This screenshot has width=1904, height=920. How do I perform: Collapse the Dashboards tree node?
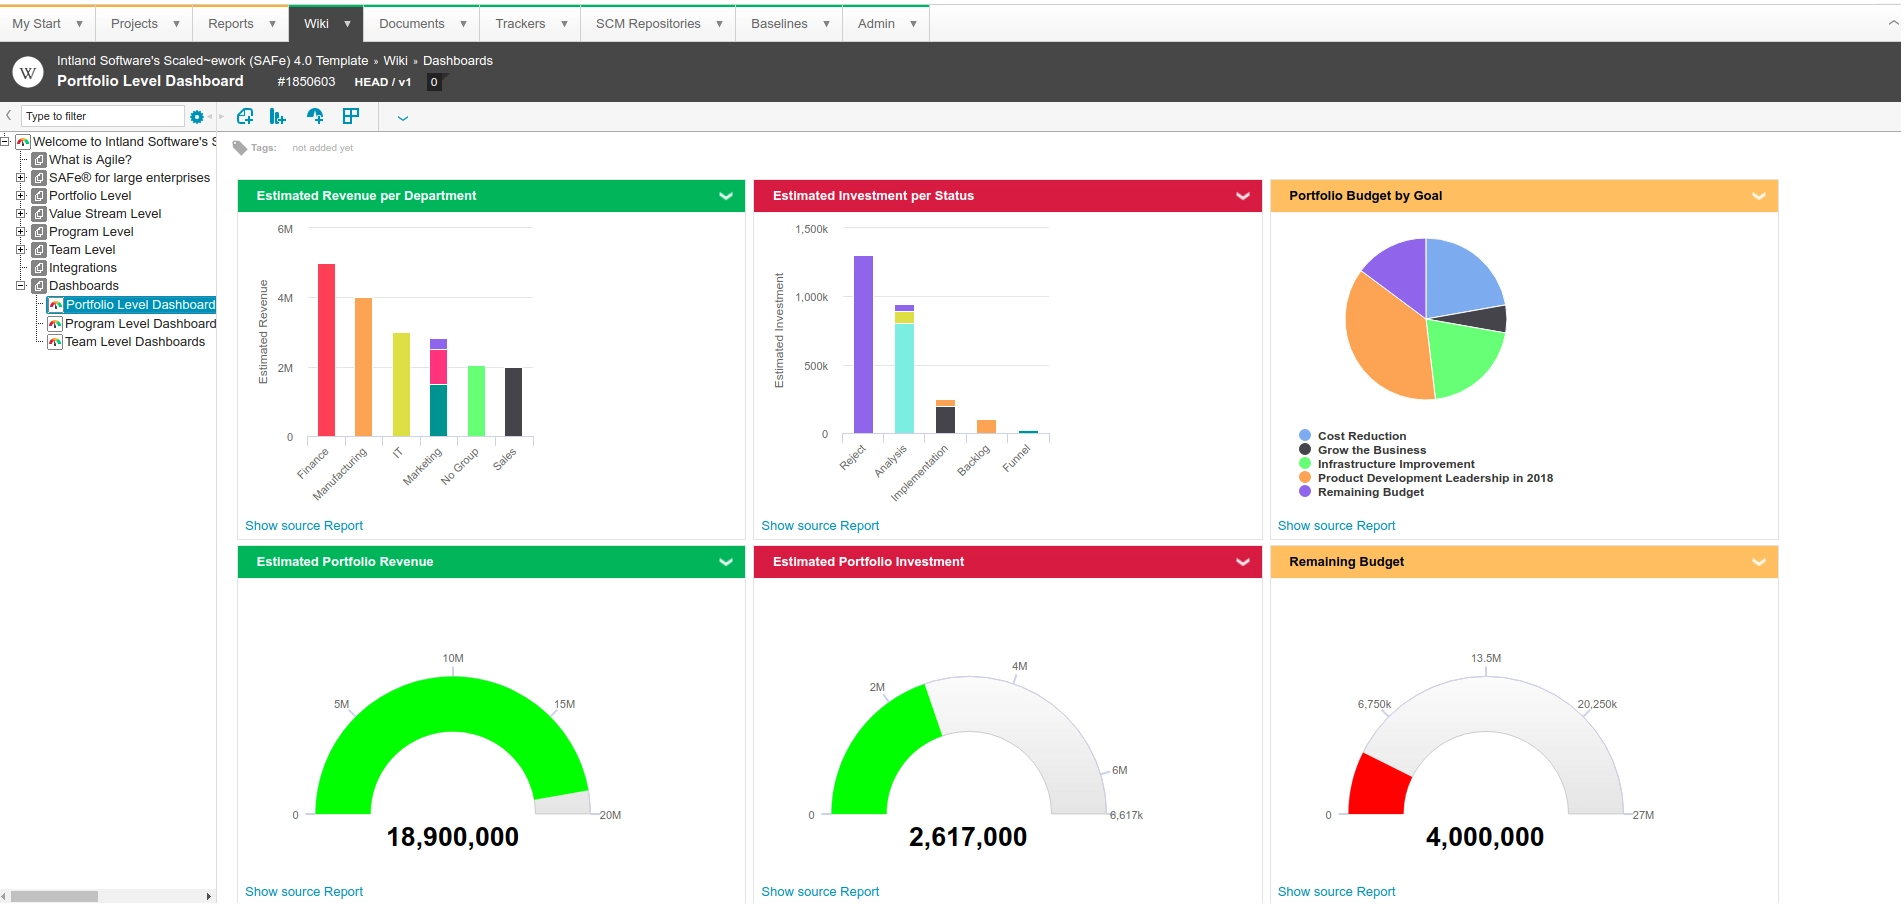(20, 286)
